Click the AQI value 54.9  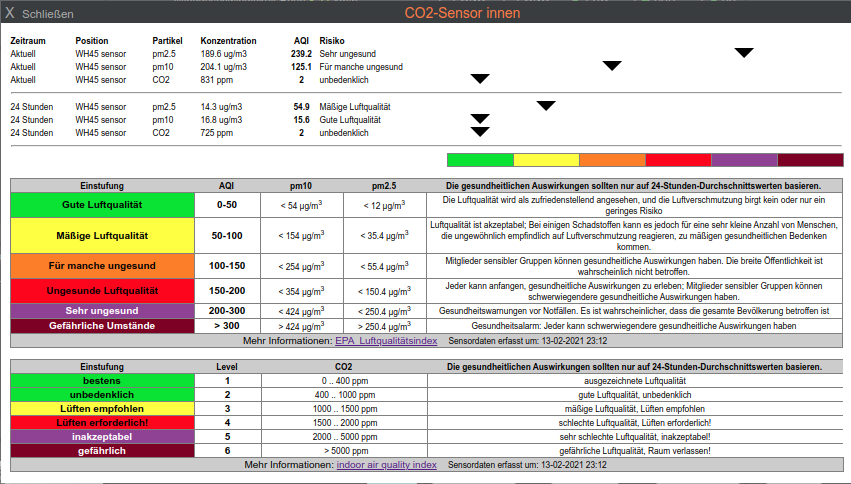pyautogui.click(x=301, y=107)
